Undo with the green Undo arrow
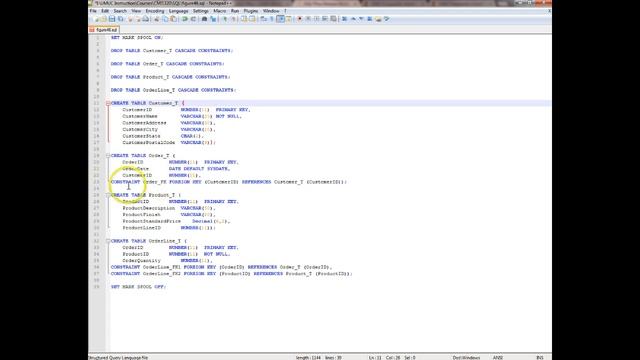Viewport: 640px width, 360px height. click(x=184, y=19)
